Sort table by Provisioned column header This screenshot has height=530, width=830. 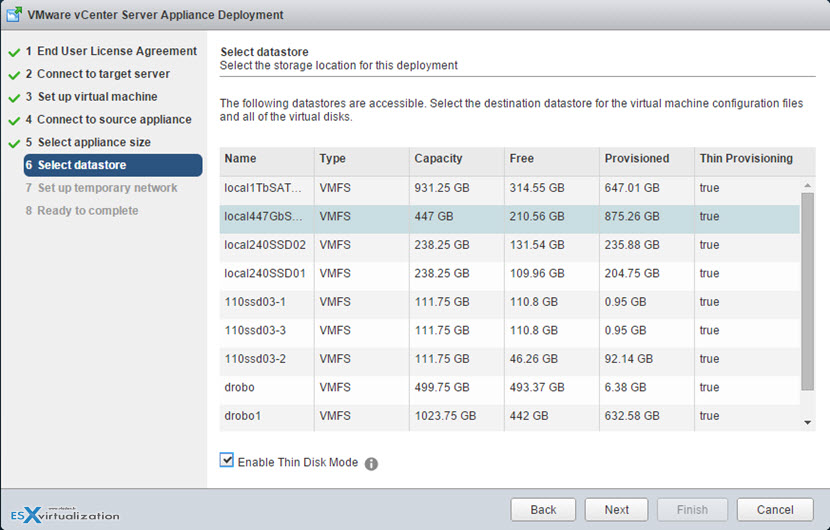647,159
